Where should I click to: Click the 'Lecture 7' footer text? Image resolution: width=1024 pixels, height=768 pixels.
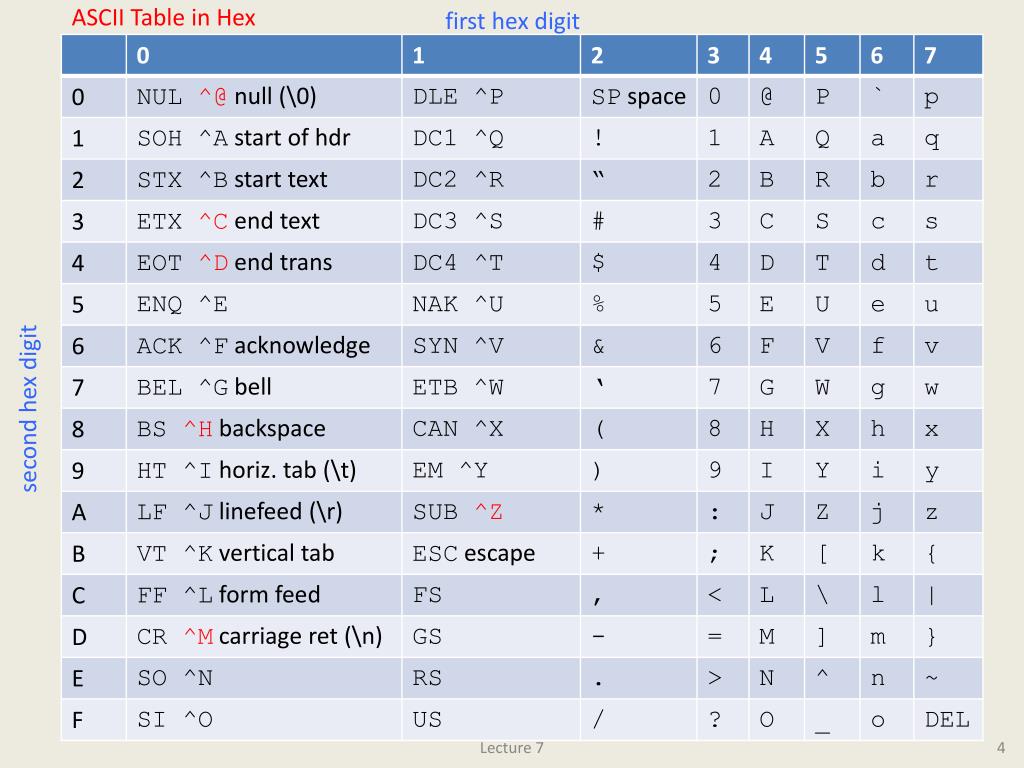point(511,748)
